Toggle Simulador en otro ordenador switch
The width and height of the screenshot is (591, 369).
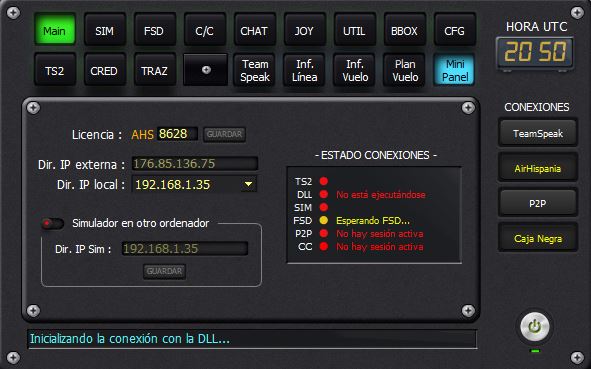pyautogui.click(x=52, y=224)
